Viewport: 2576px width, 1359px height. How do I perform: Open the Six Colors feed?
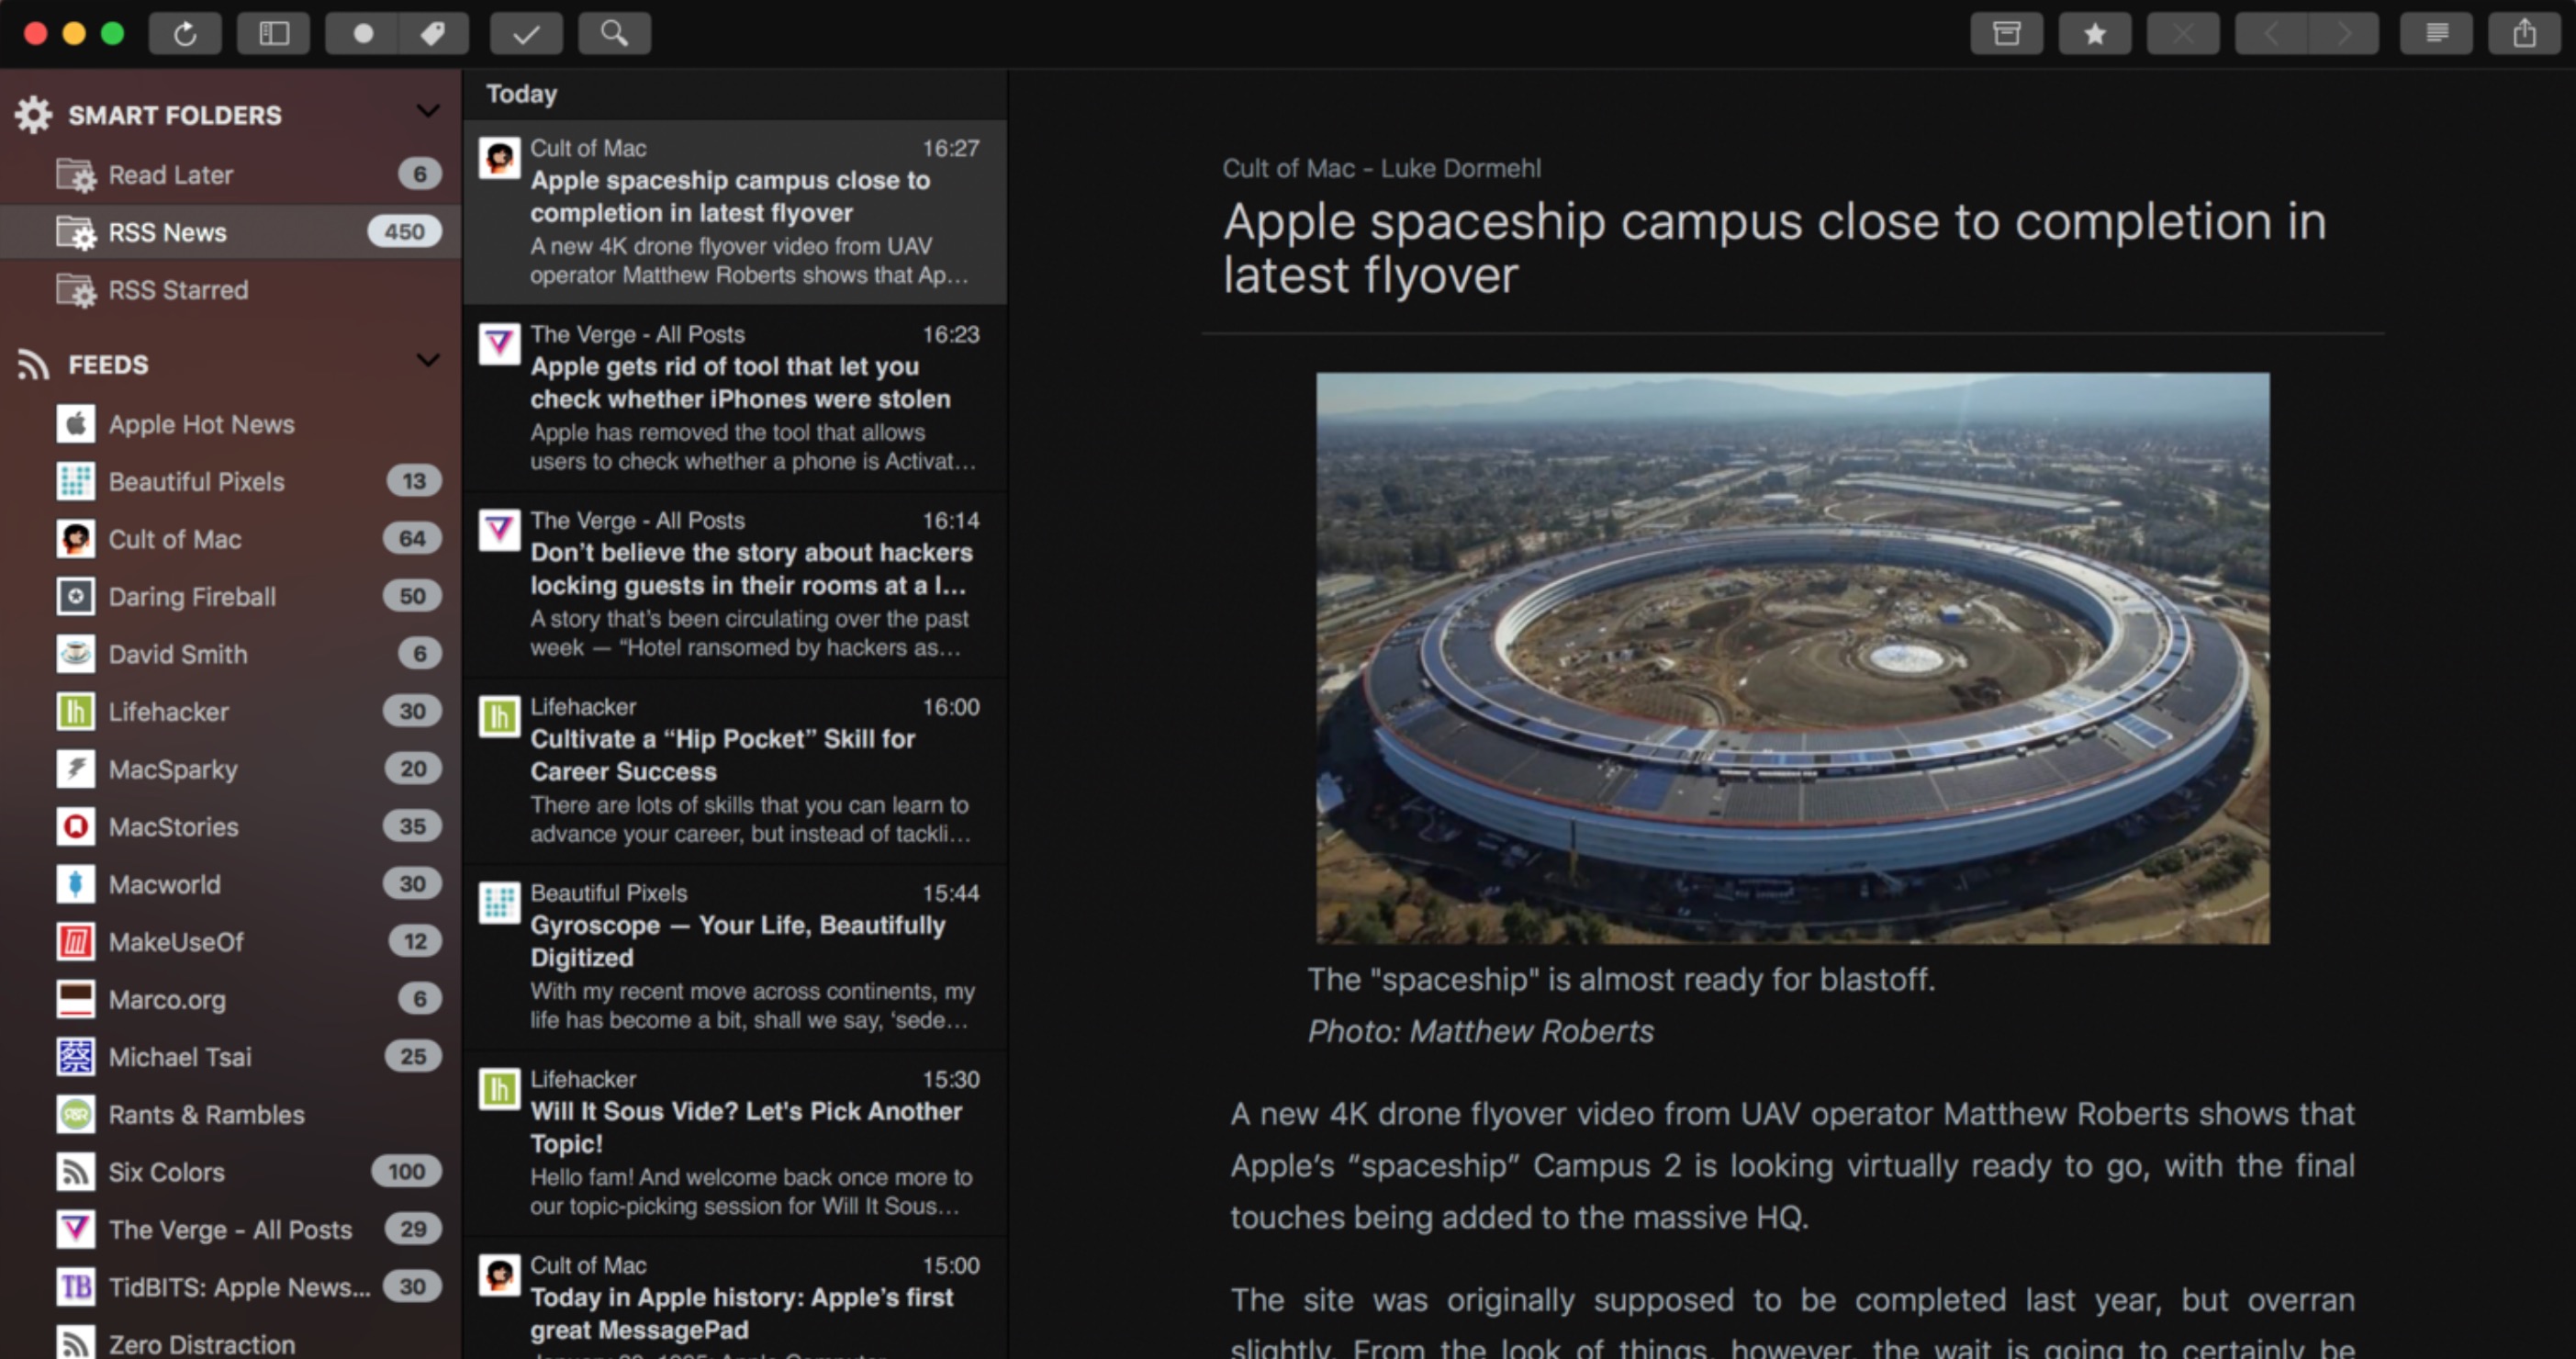click(x=230, y=1172)
